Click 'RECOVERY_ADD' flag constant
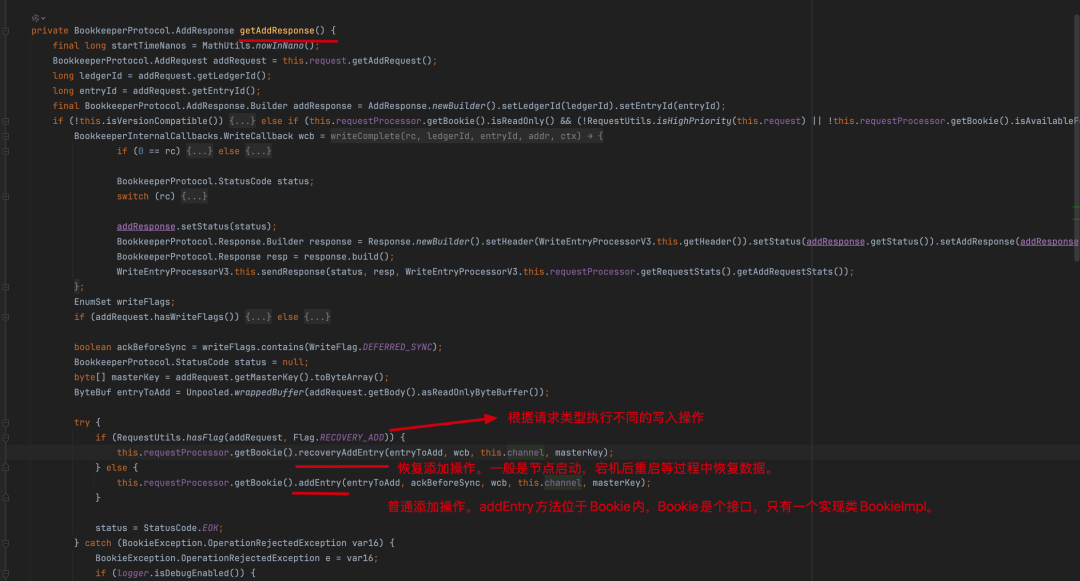Viewport: 1080px width, 581px height. pyautogui.click(x=351, y=438)
